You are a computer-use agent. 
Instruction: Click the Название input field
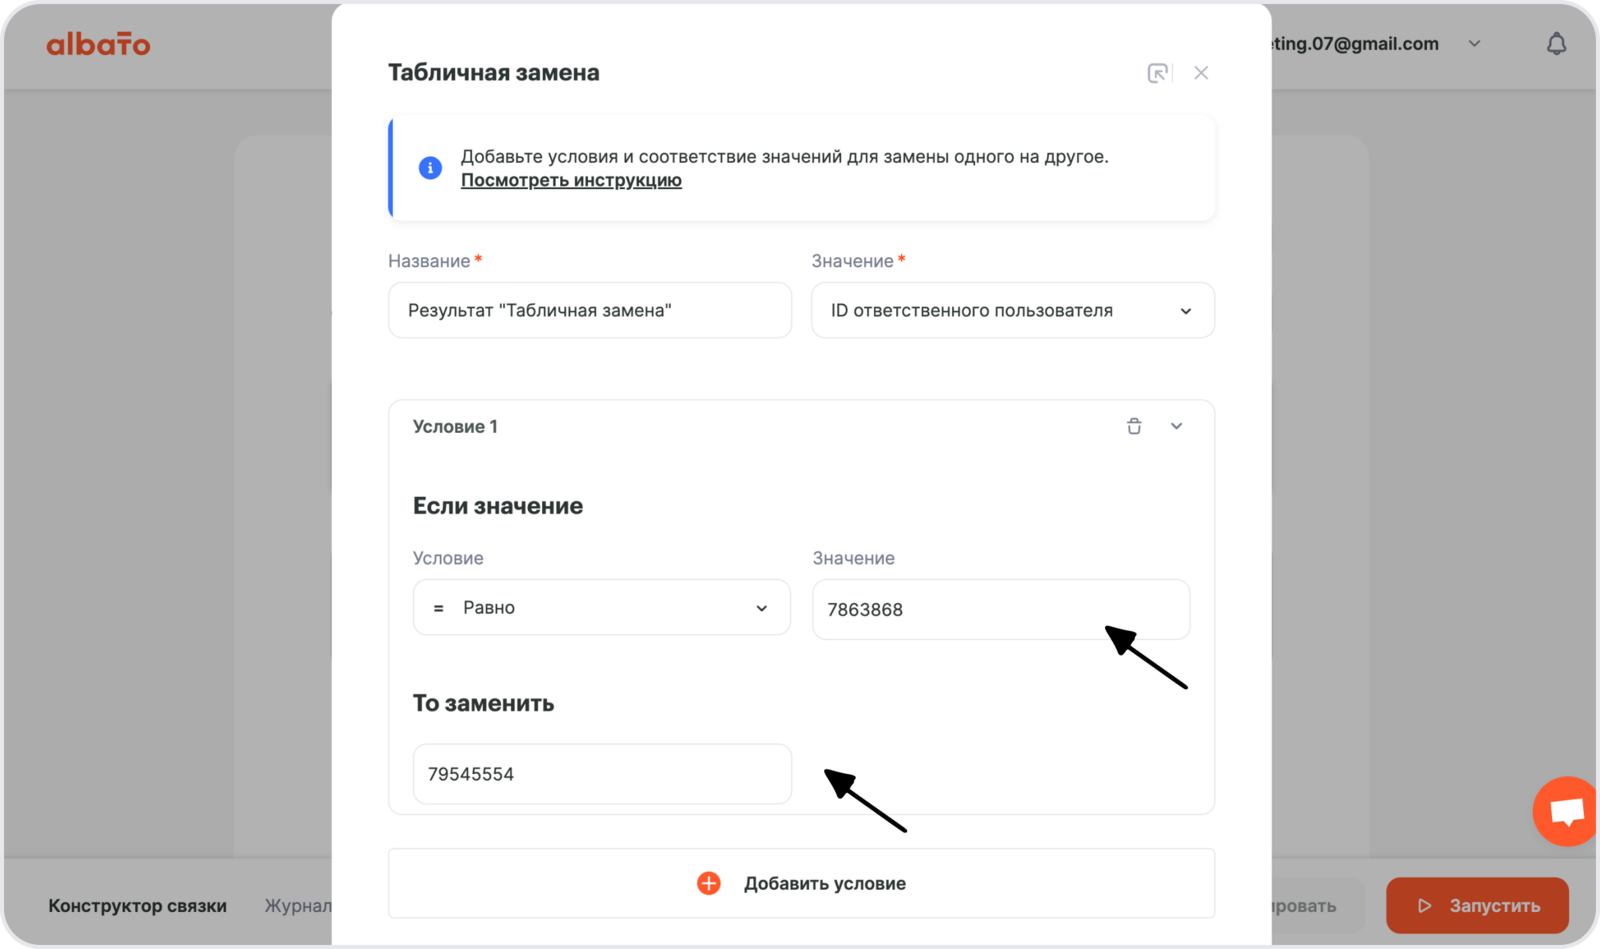(x=589, y=311)
